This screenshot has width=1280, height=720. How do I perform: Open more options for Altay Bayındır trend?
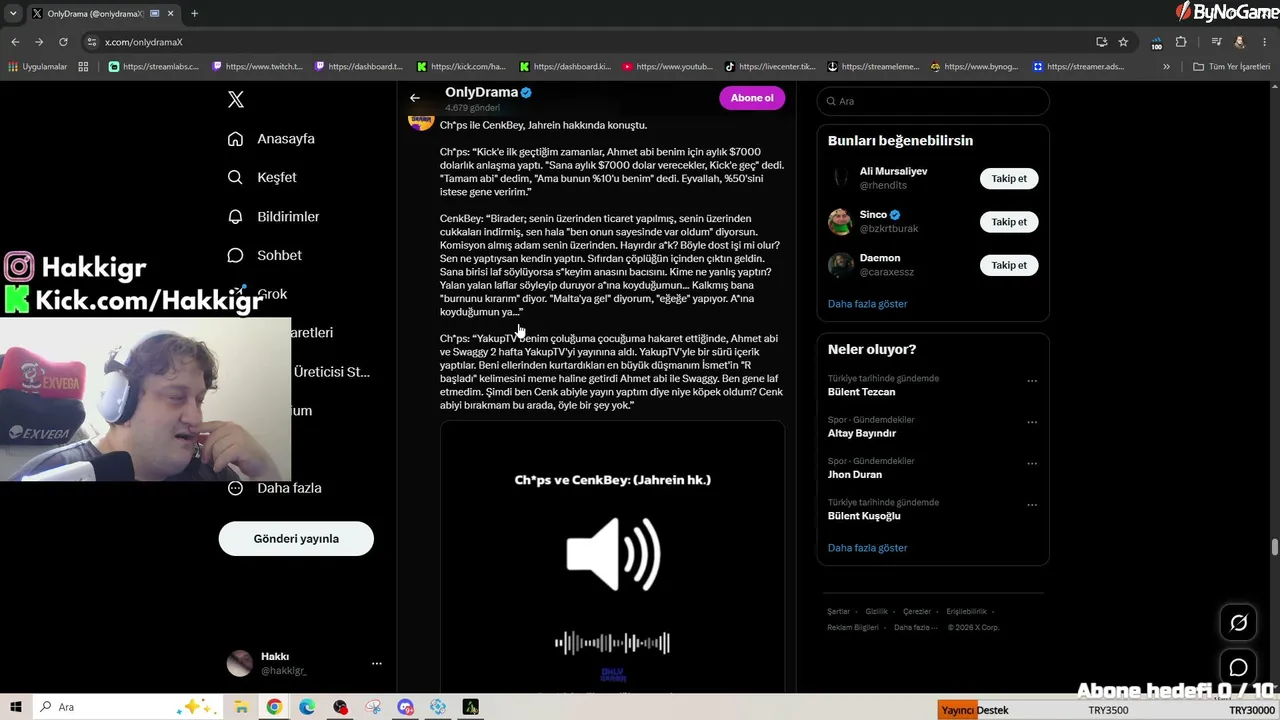[1032, 422]
